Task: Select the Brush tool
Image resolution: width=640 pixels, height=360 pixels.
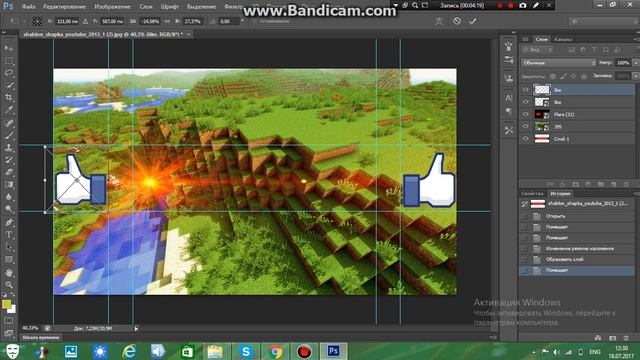Action: pos(9,135)
